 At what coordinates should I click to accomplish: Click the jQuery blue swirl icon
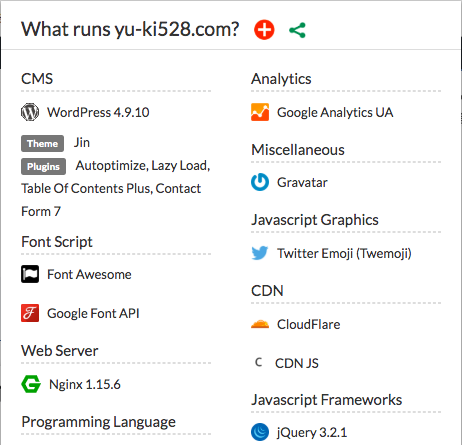(x=260, y=432)
